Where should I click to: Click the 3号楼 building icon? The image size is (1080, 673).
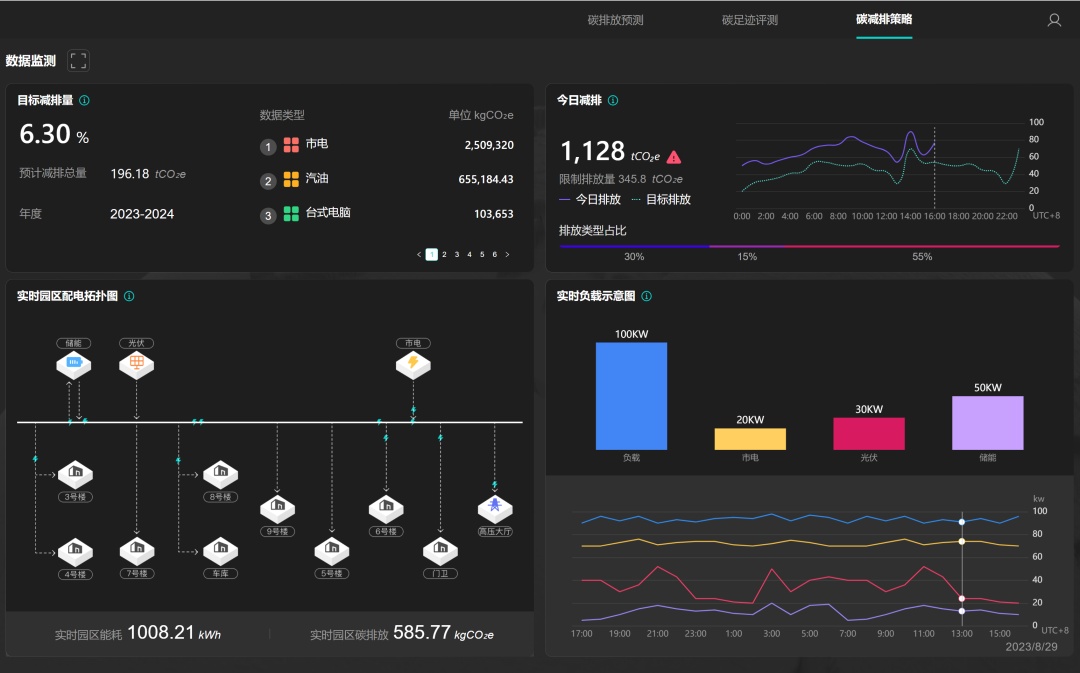point(75,473)
